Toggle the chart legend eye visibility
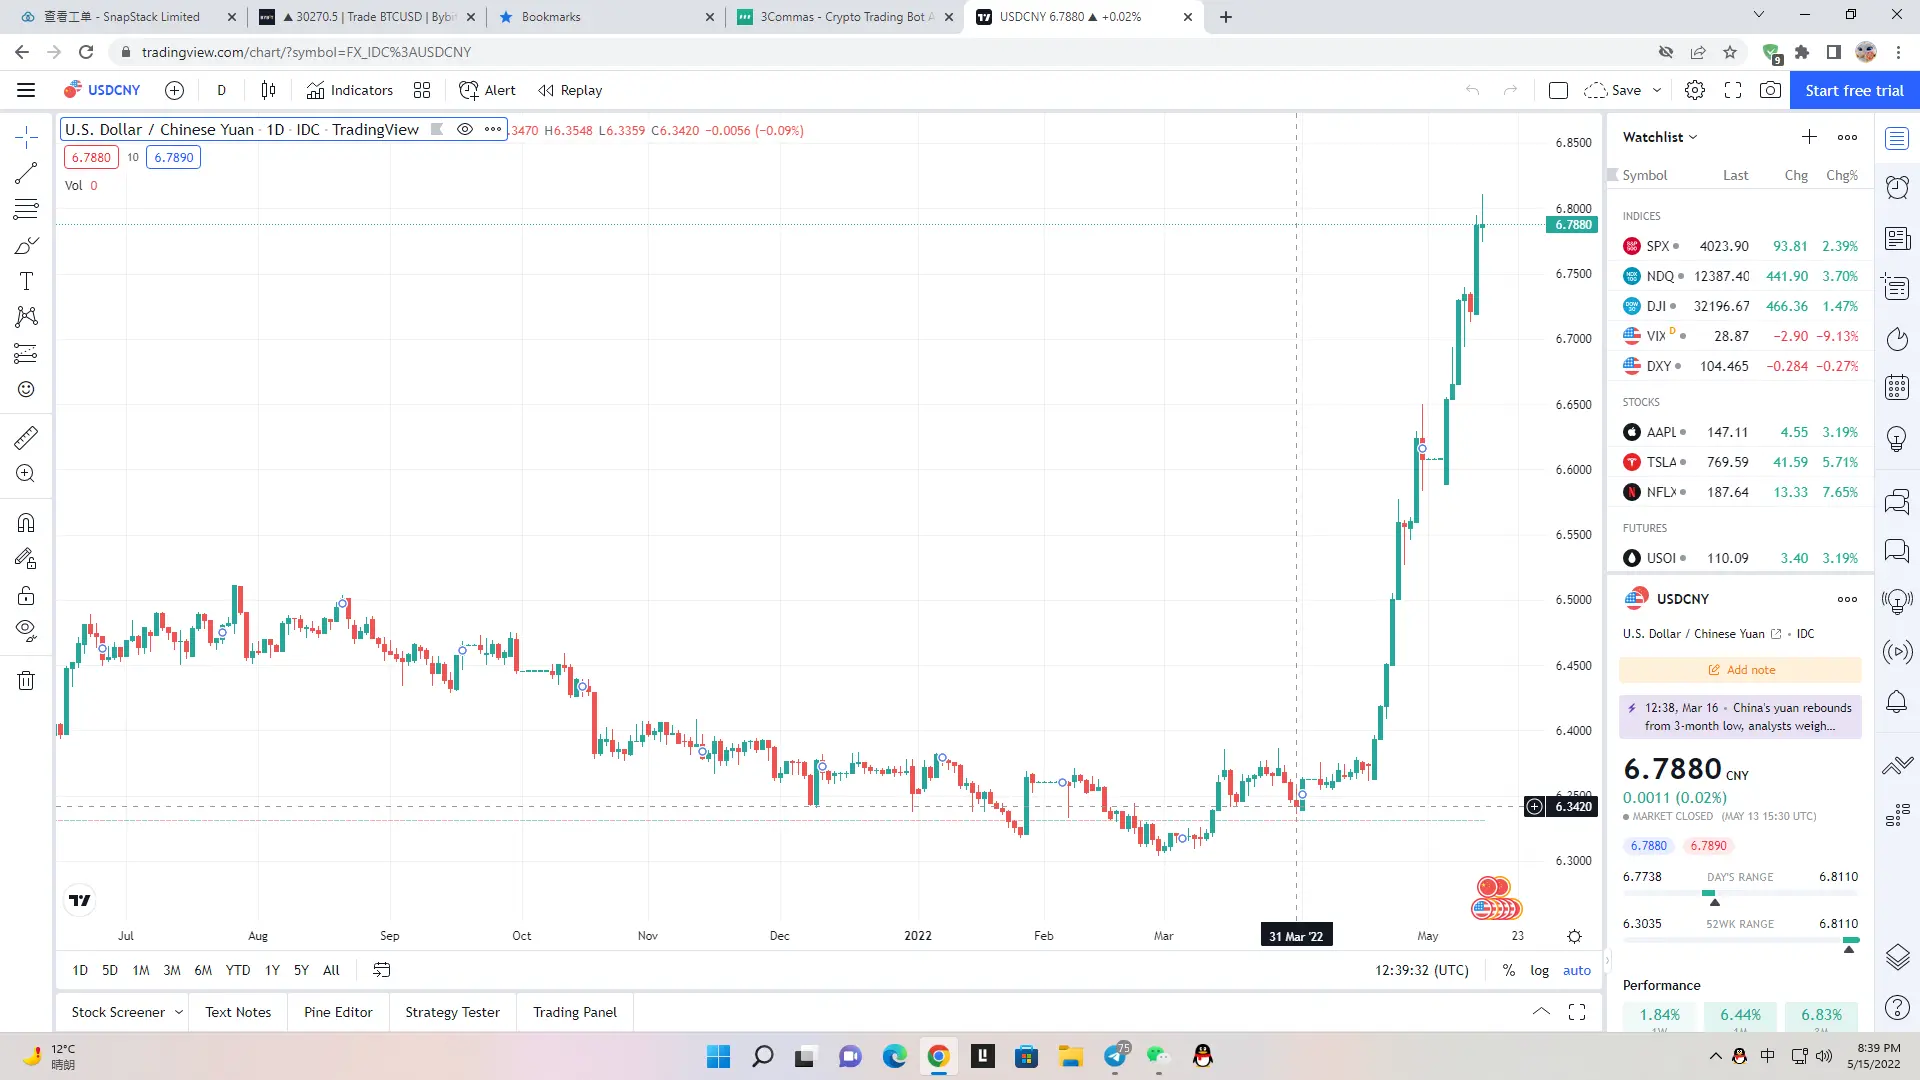Screen dimensions: 1920x1080 (464, 129)
